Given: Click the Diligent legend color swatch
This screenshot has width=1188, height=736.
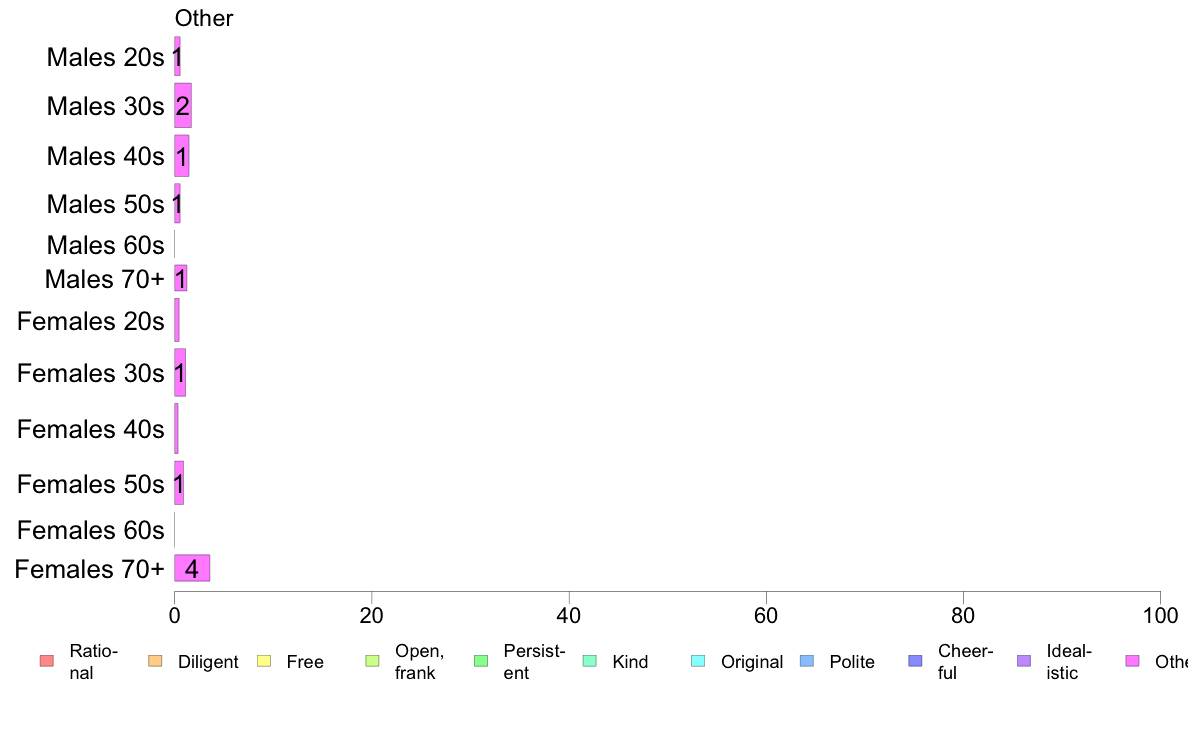Looking at the screenshot, I should pos(155,661).
